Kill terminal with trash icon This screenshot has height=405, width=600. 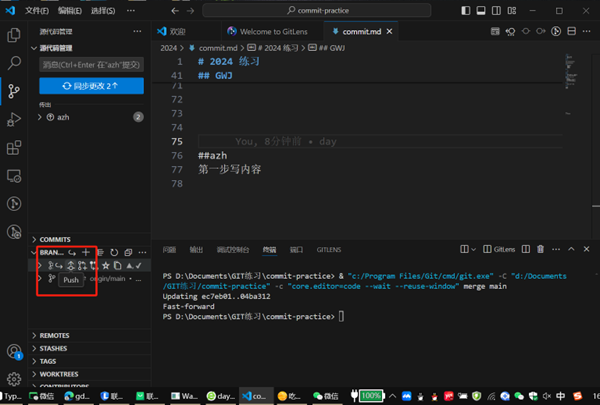click(540, 249)
